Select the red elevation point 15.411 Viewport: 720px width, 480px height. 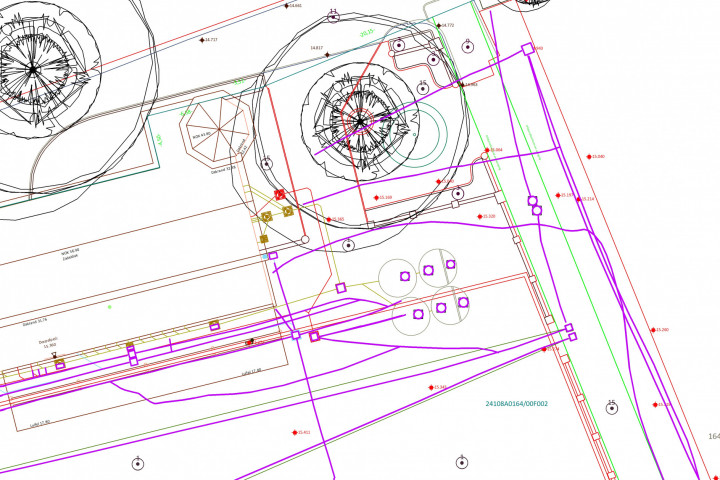(294, 432)
